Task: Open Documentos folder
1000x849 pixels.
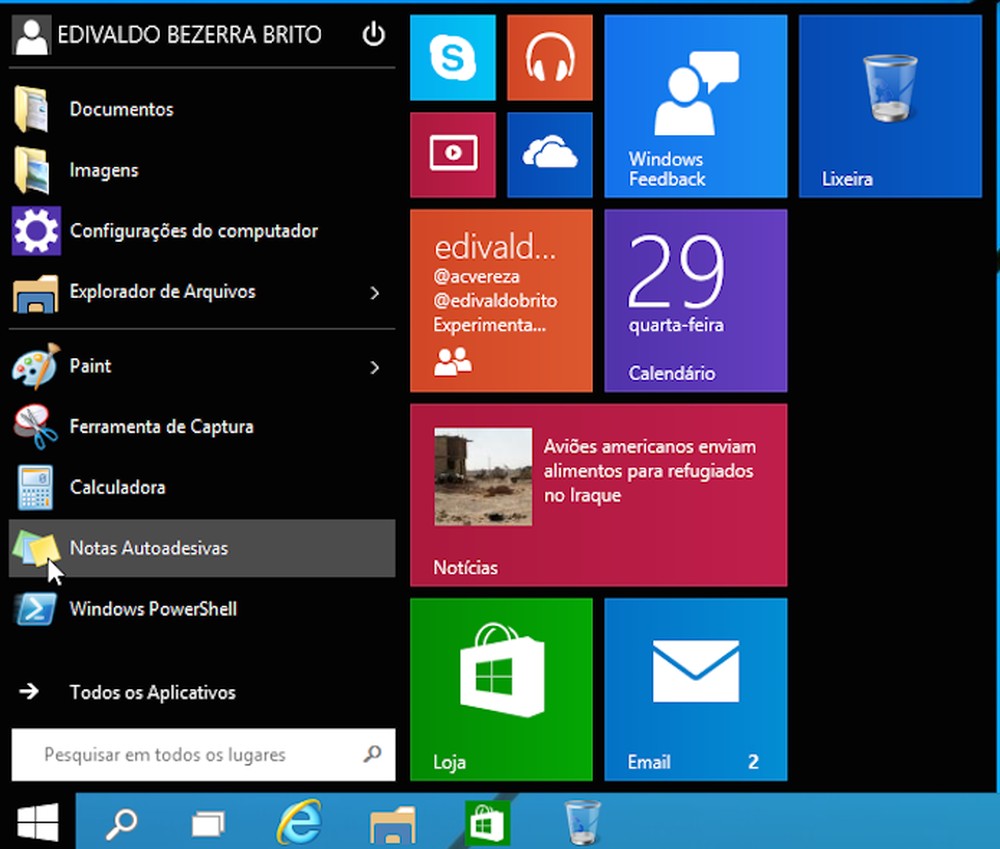Action: (202, 110)
